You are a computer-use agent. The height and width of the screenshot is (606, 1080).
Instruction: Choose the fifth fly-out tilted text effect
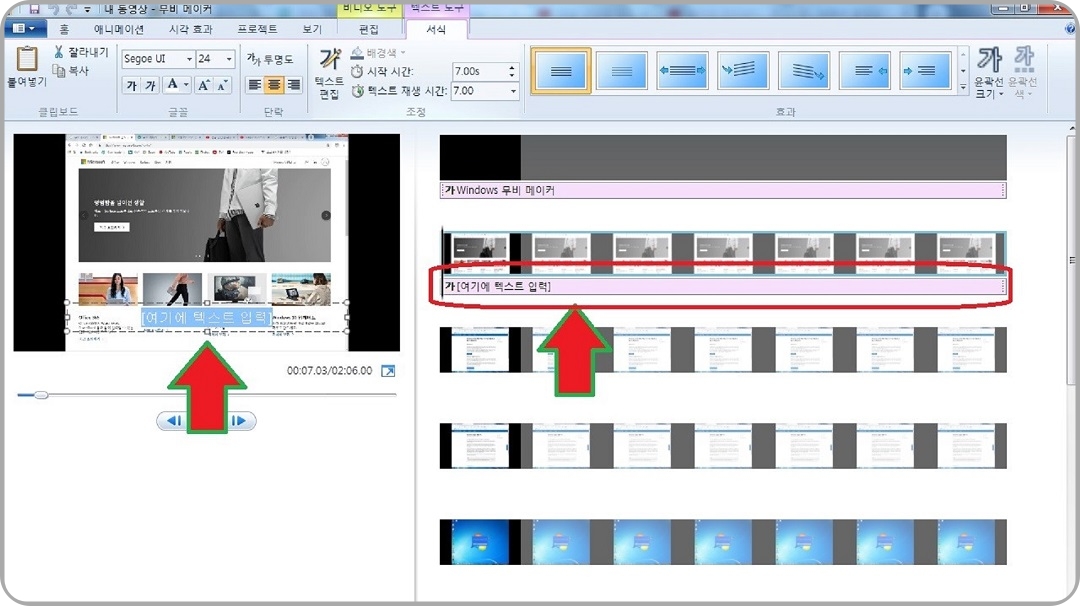click(x=804, y=70)
